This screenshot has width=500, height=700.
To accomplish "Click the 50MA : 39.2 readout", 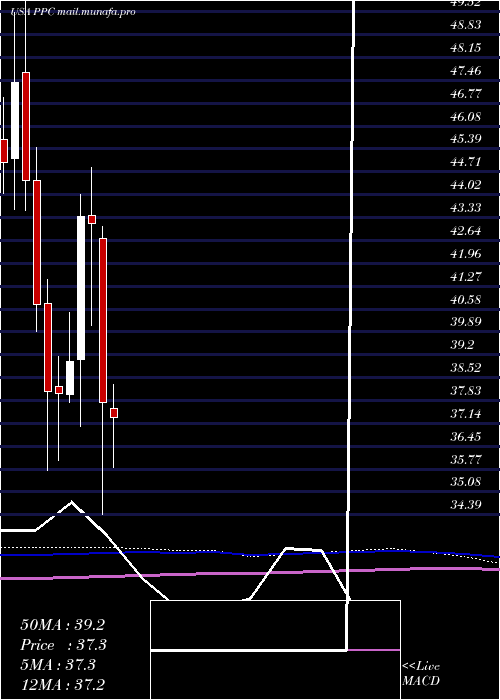I will coord(62,625).
